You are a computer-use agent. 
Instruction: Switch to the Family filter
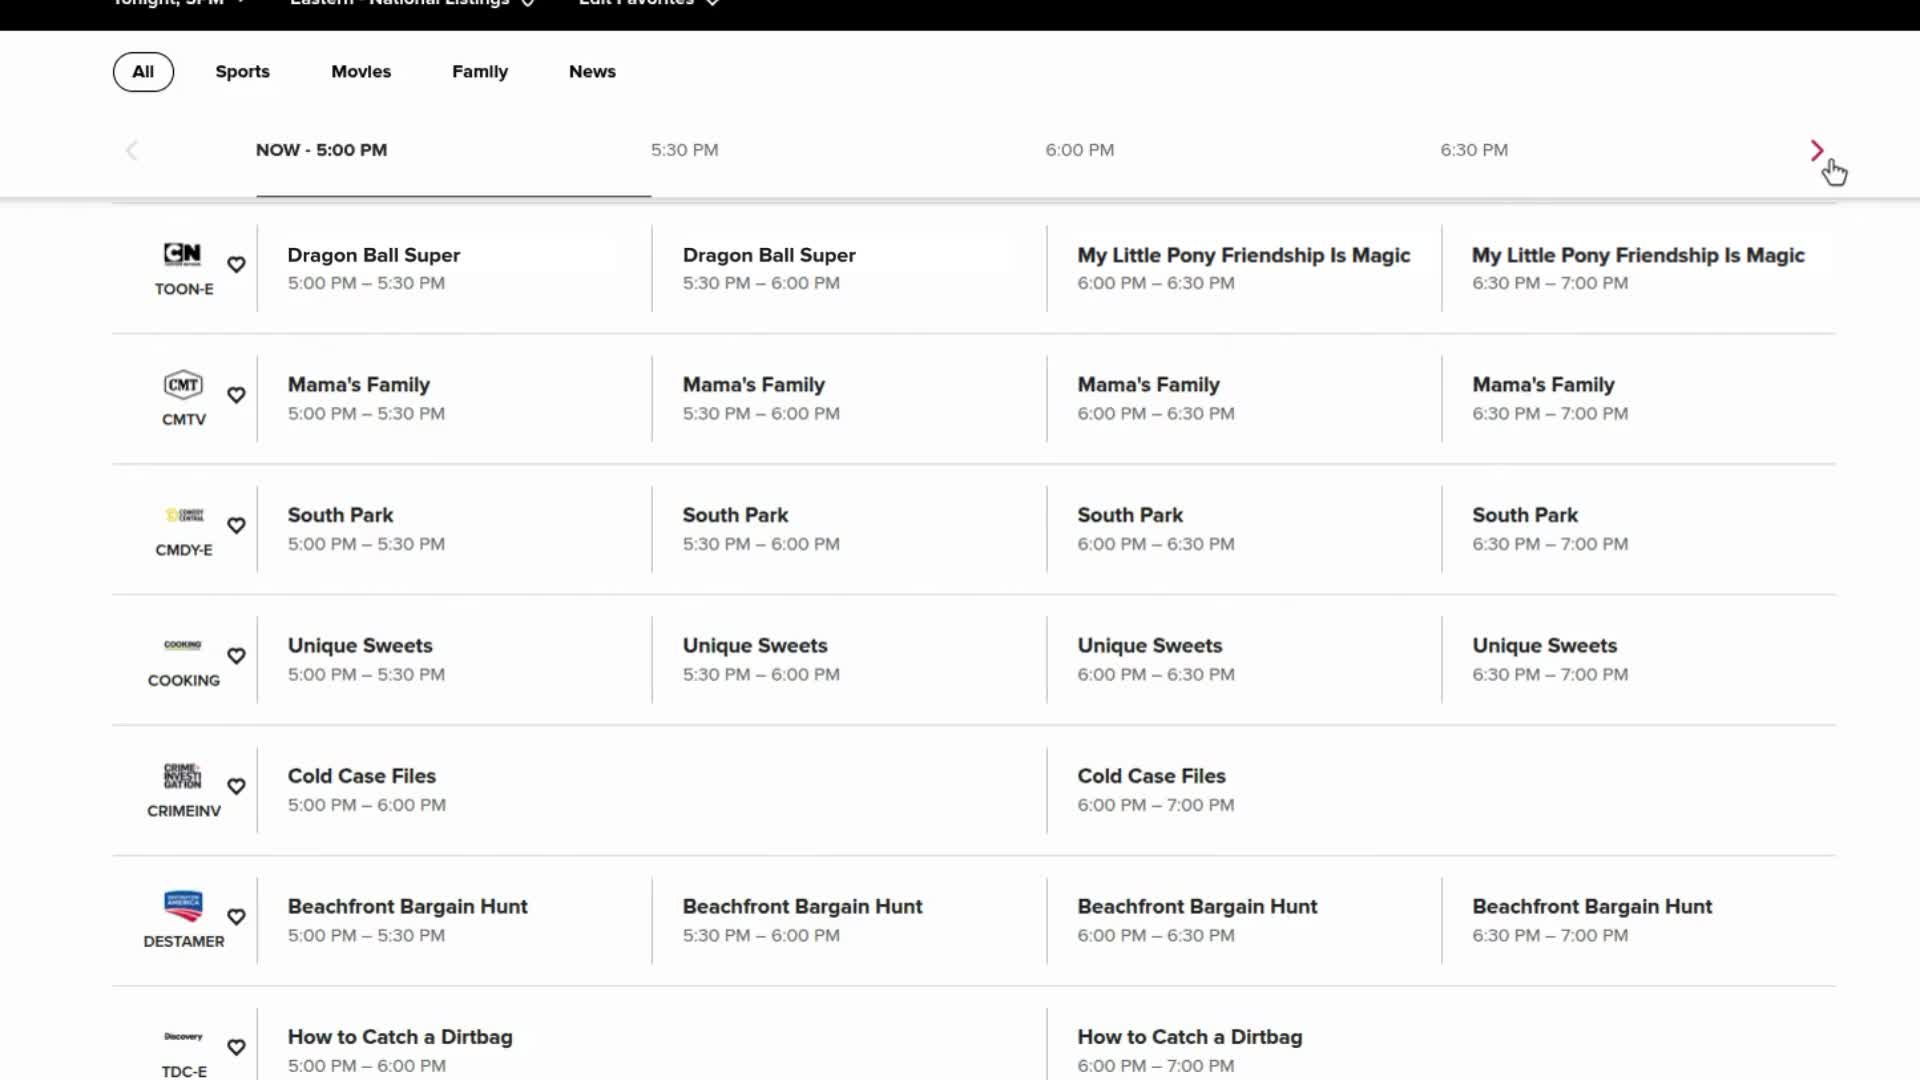click(480, 72)
